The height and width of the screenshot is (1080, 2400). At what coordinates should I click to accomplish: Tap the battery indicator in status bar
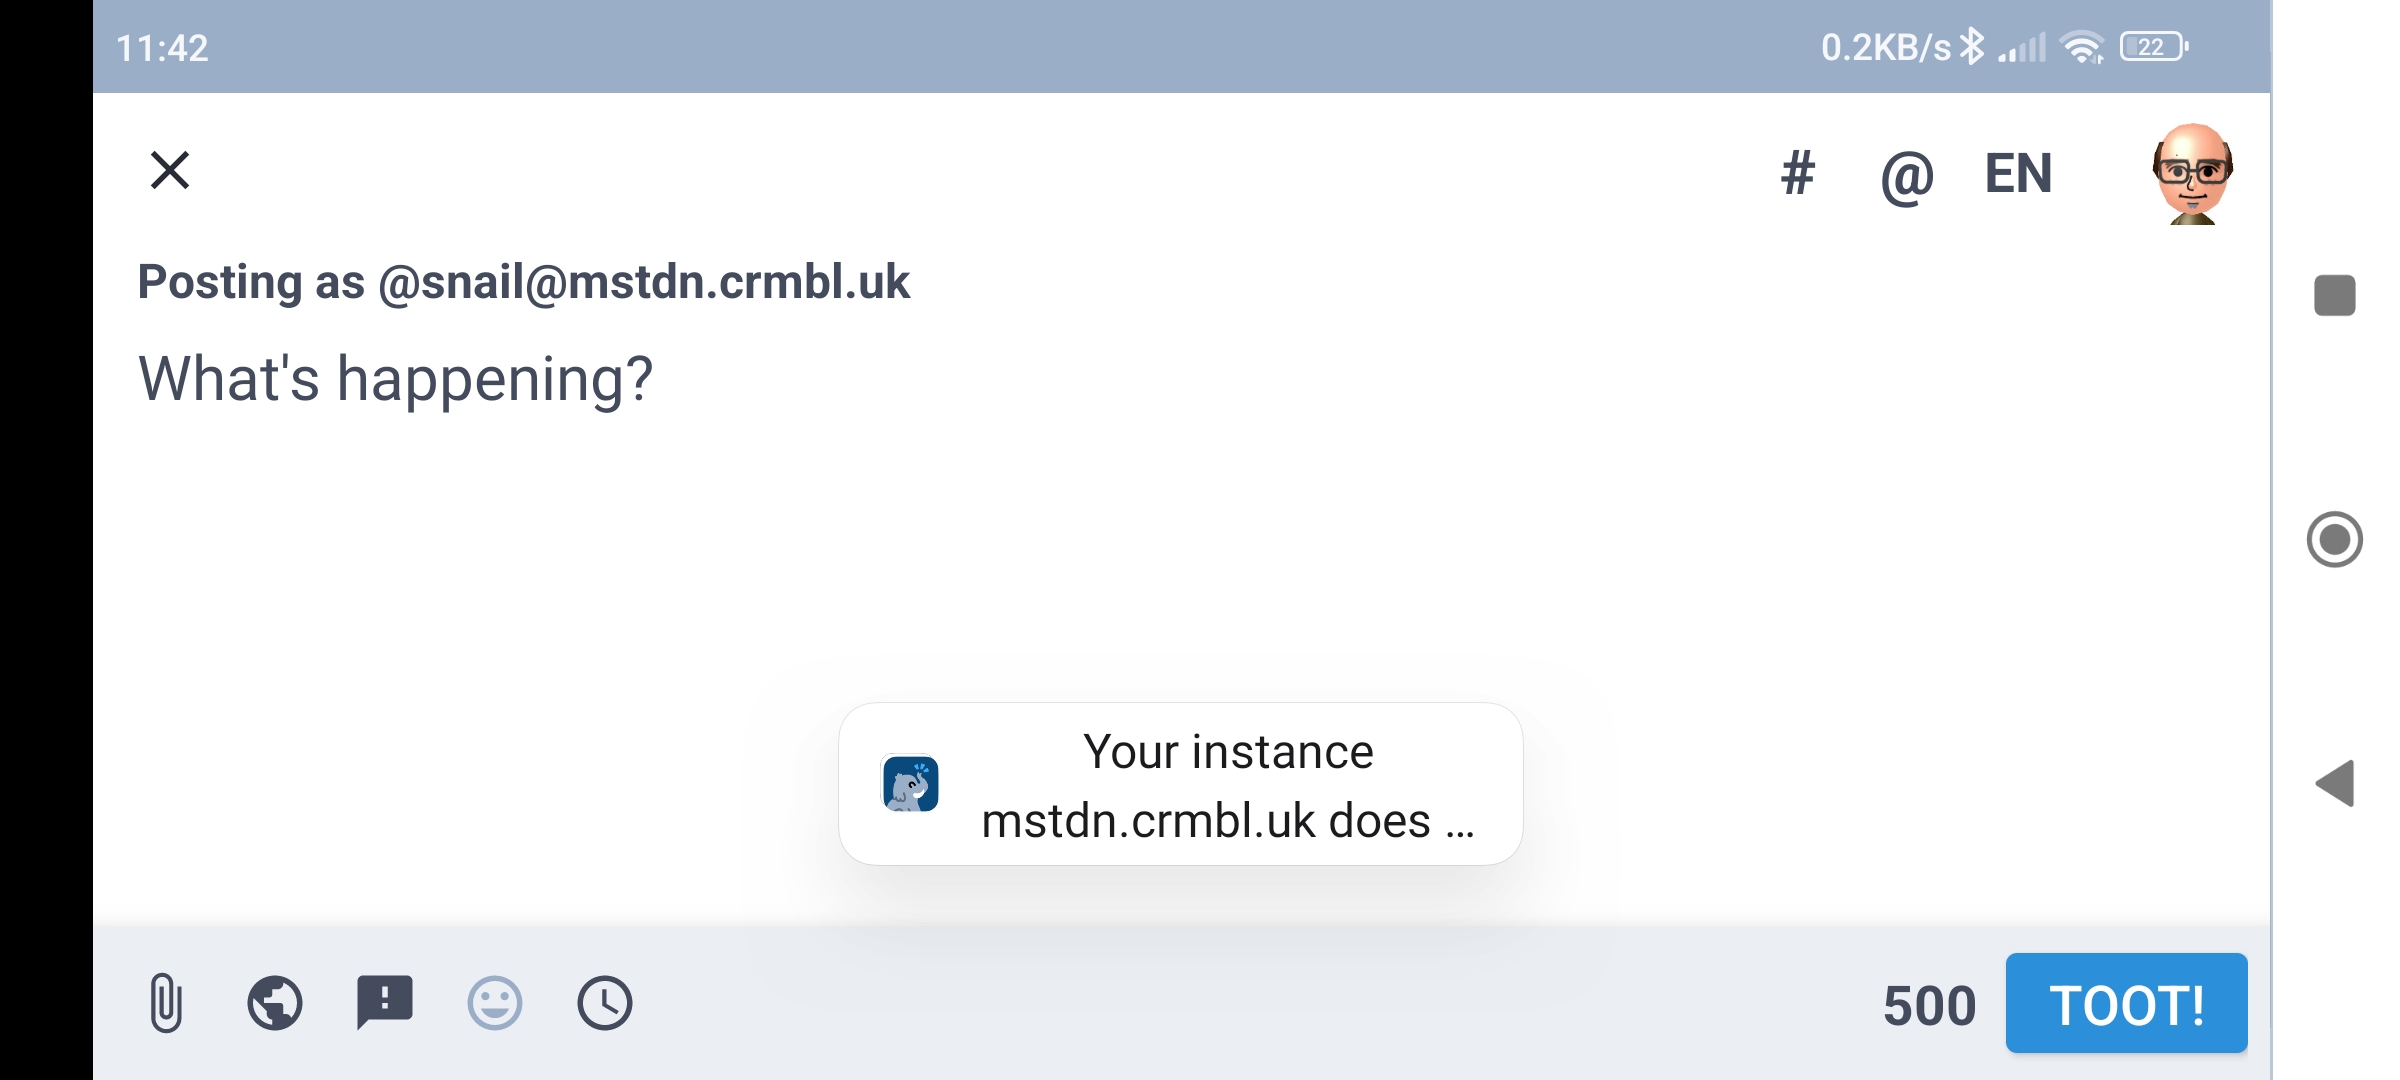(2154, 47)
